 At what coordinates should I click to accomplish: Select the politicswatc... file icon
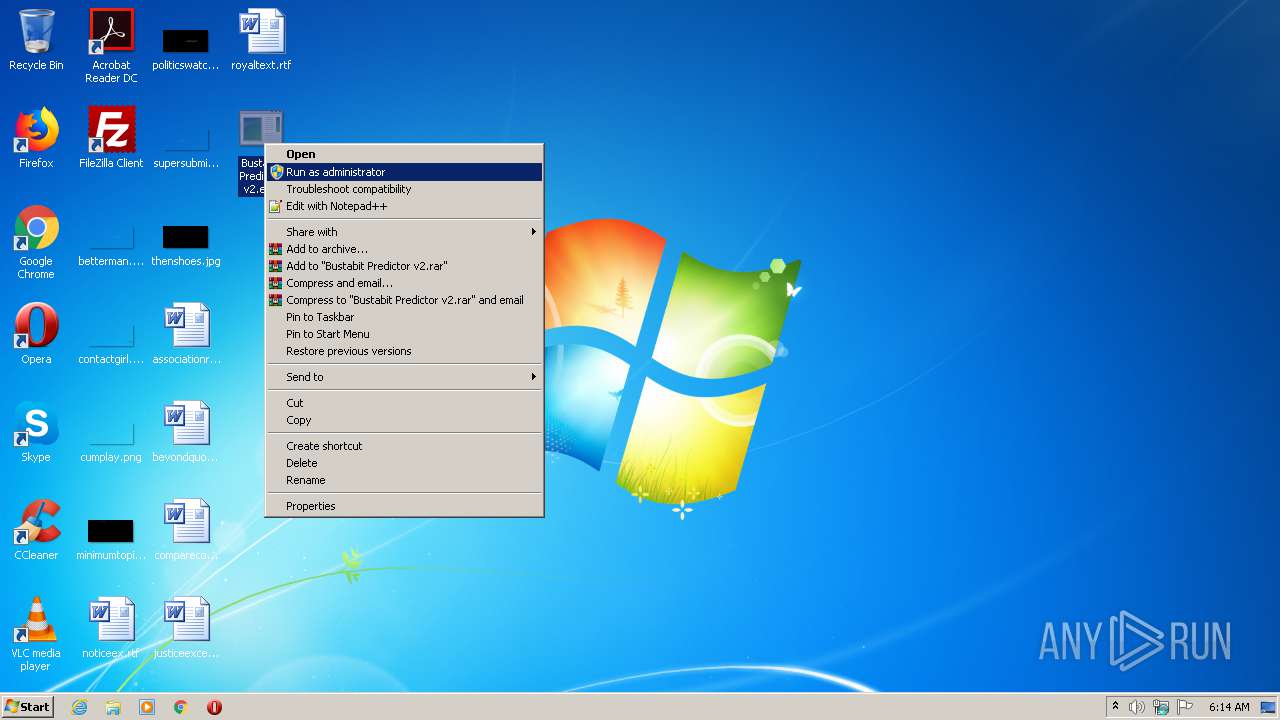pyautogui.click(x=186, y=50)
